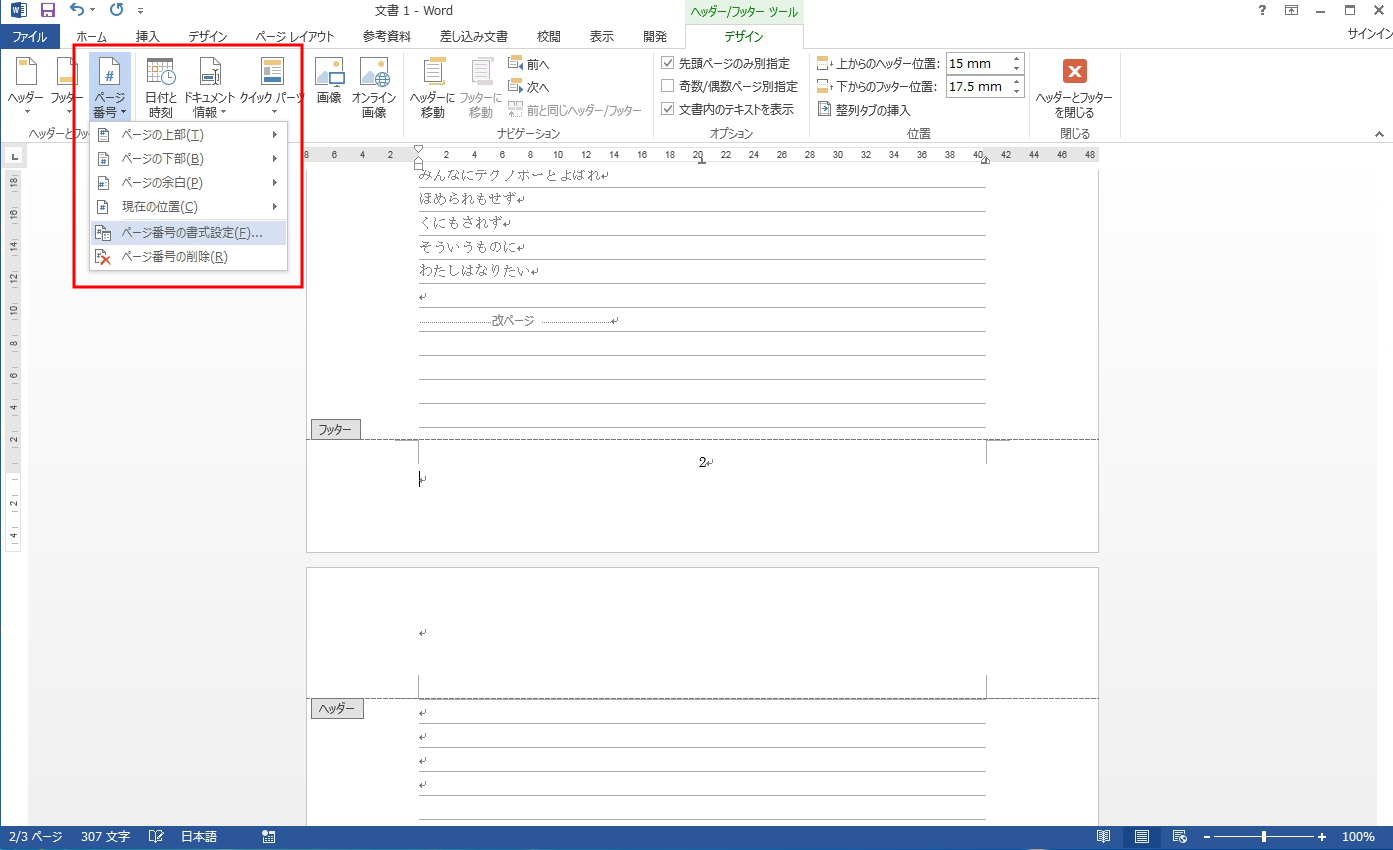Switch to the 挿入 tab
1393x850 pixels.
(148, 37)
